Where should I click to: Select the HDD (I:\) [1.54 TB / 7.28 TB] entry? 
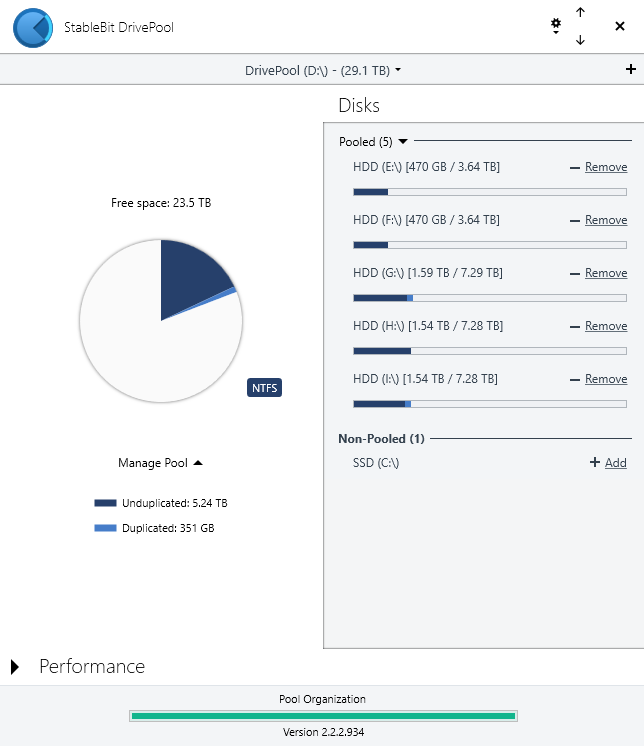(425, 379)
